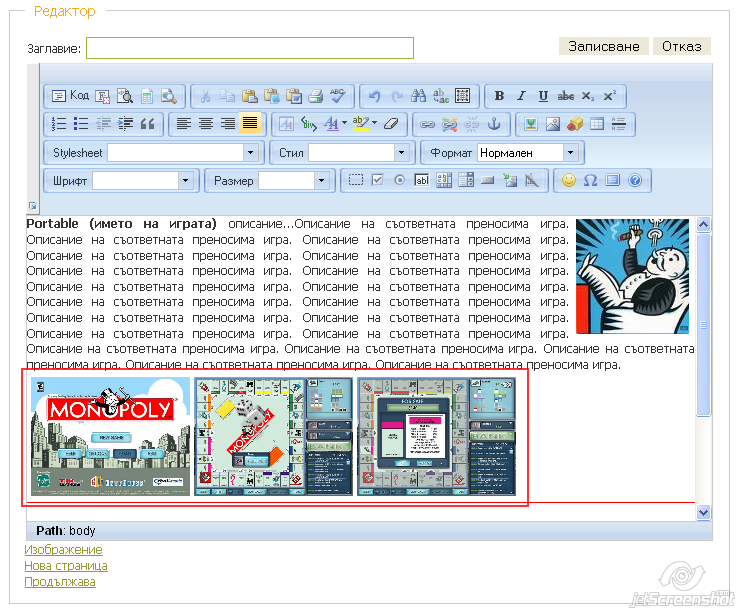The image size is (740, 613).
Task: Toggle right alignment
Action: click(x=228, y=124)
